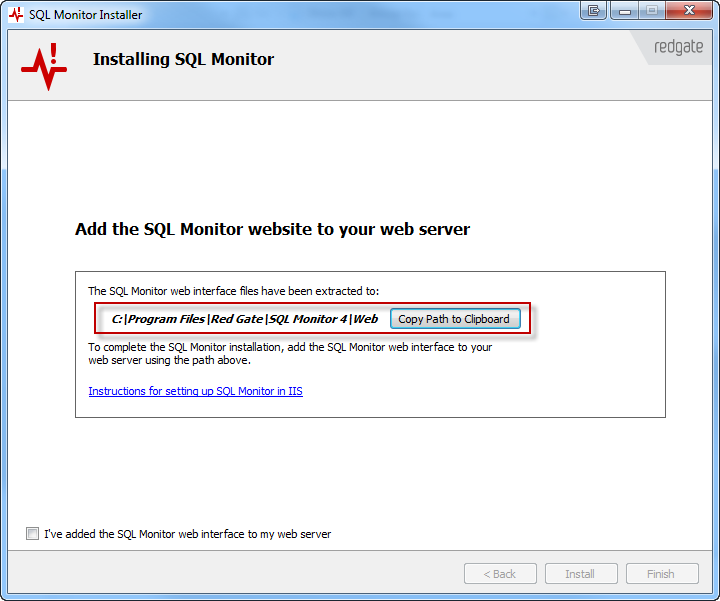
Task: Click the extracted path text C:\Program Files\Red Gate
Action: click(244, 319)
